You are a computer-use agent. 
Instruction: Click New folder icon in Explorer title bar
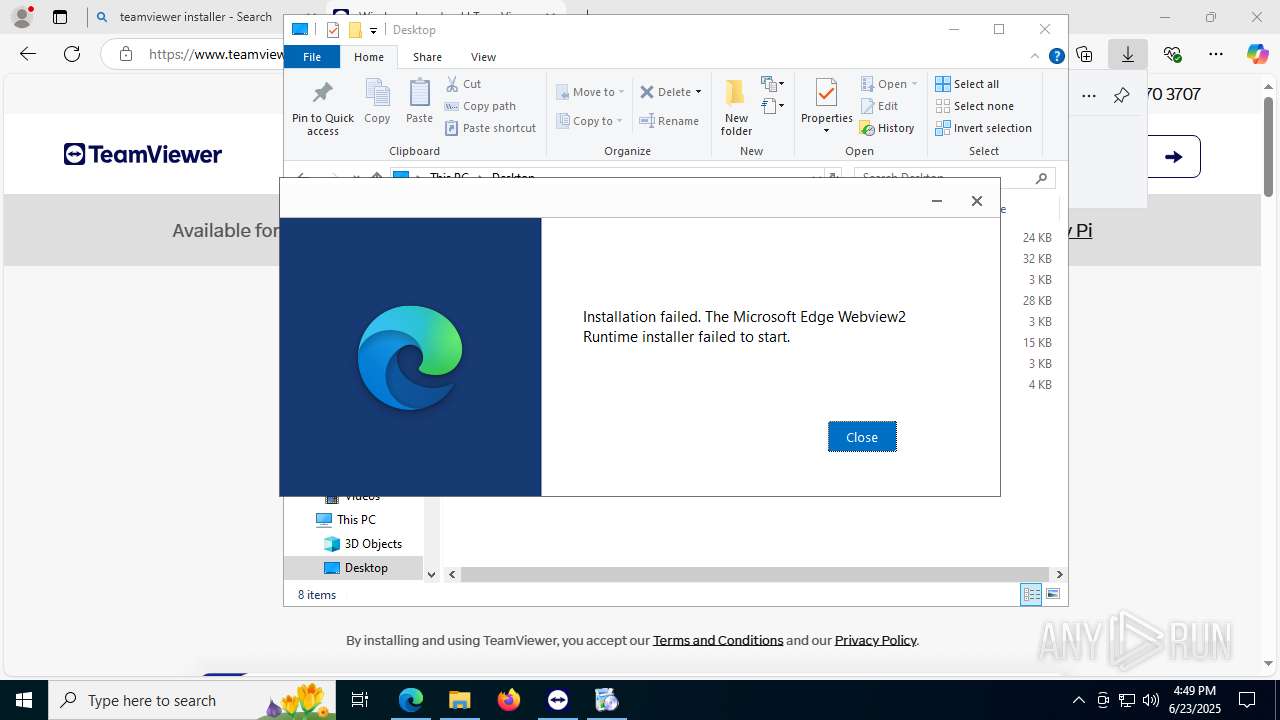[354, 30]
